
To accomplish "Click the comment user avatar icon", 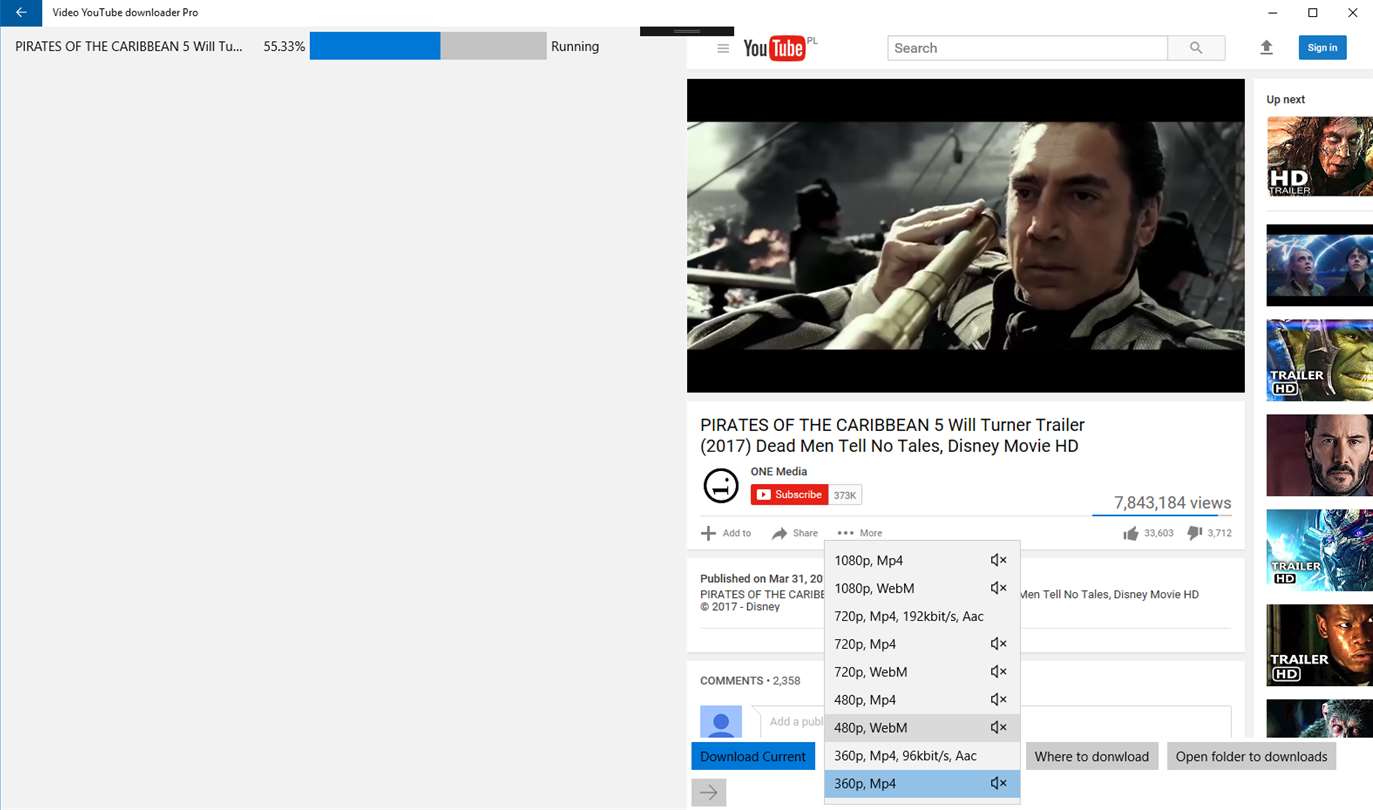I will coord(721,722).
